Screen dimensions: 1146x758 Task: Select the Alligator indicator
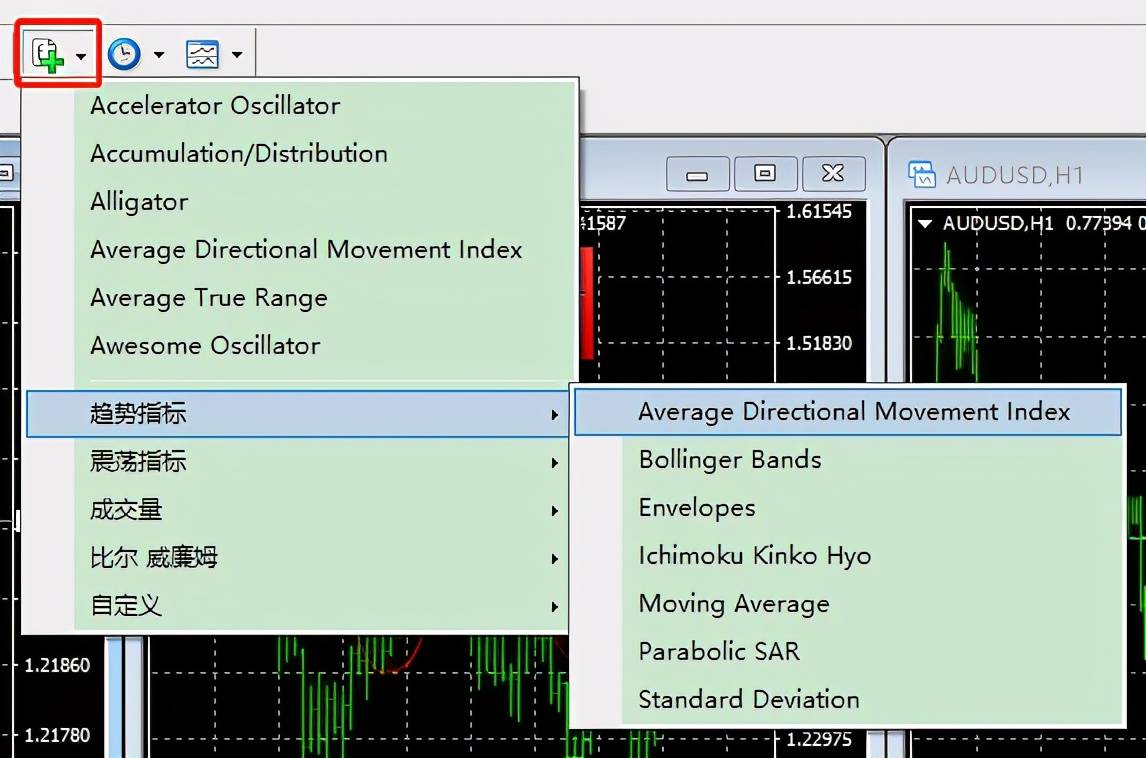(139, 202)
